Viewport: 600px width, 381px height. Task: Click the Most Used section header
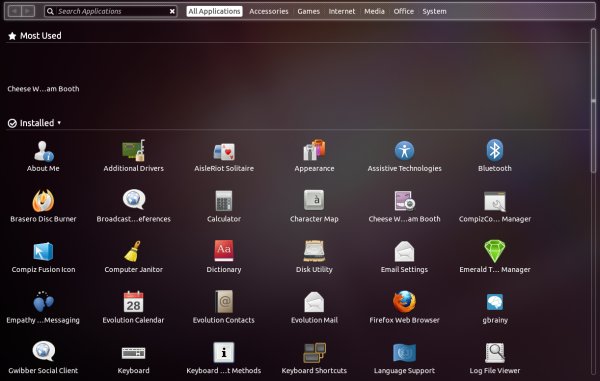tap(35, 36)
